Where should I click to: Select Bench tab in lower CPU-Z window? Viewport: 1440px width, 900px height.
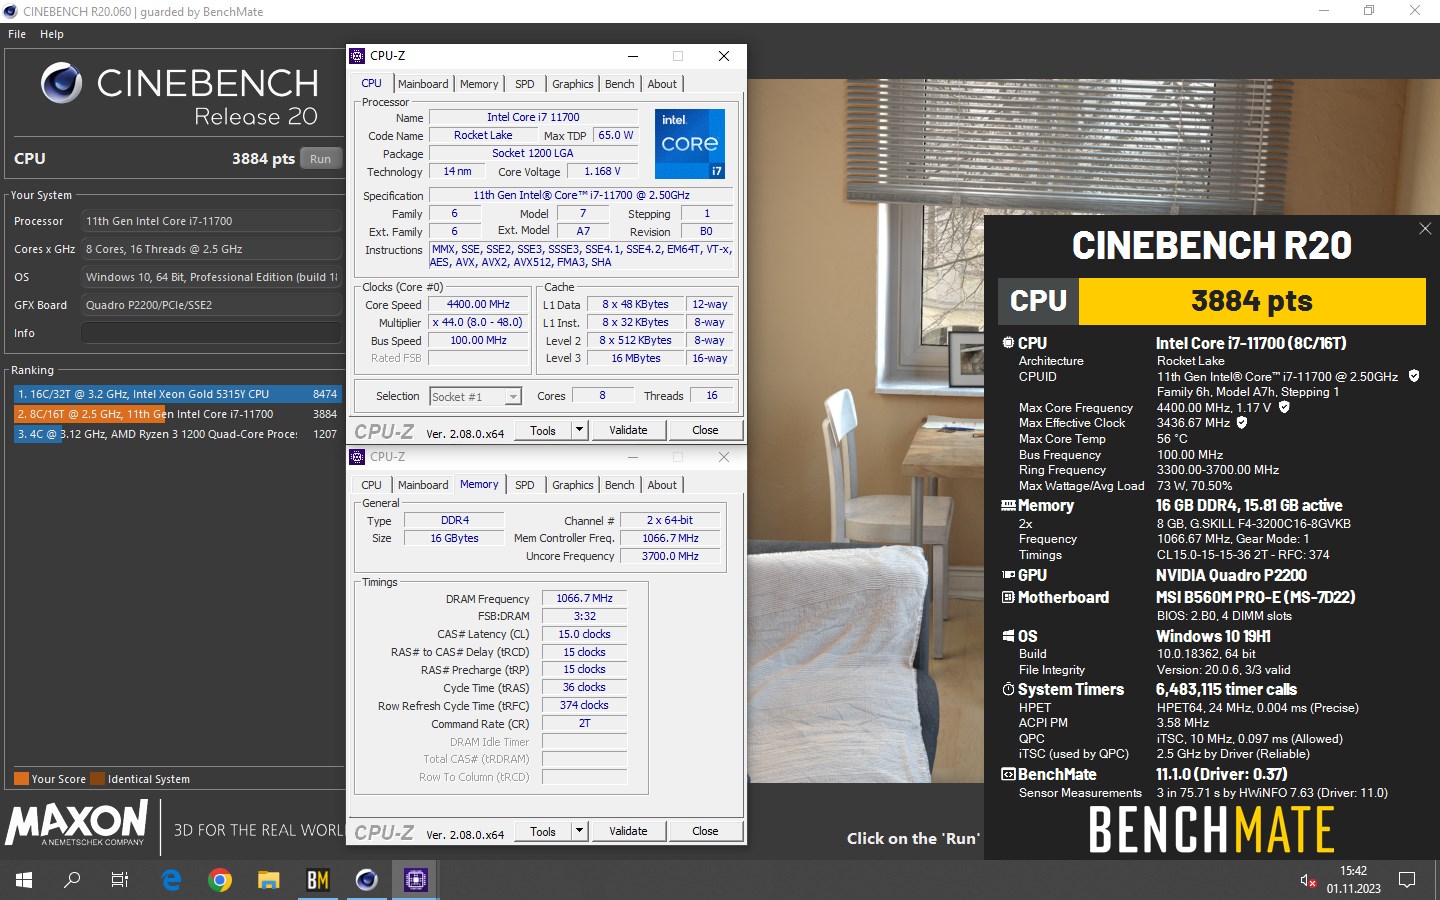pos(620,485)
